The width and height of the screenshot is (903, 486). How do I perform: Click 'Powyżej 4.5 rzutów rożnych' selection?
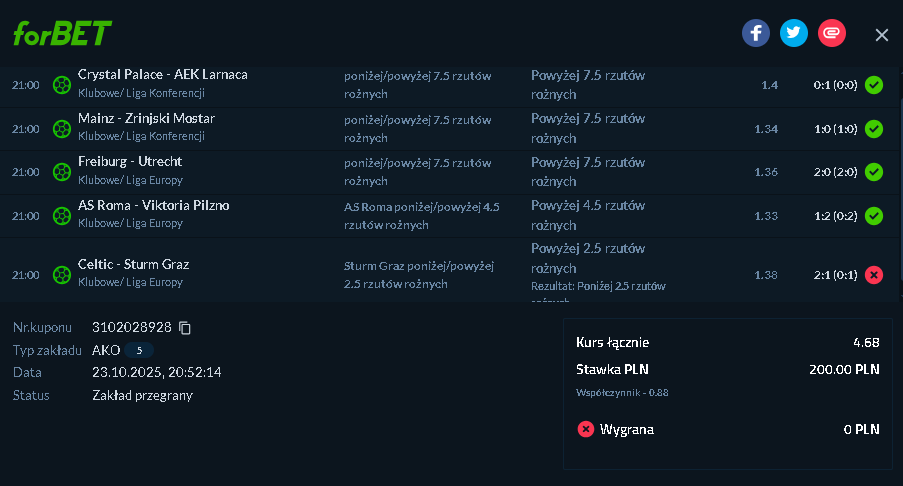tap(588, 215)
